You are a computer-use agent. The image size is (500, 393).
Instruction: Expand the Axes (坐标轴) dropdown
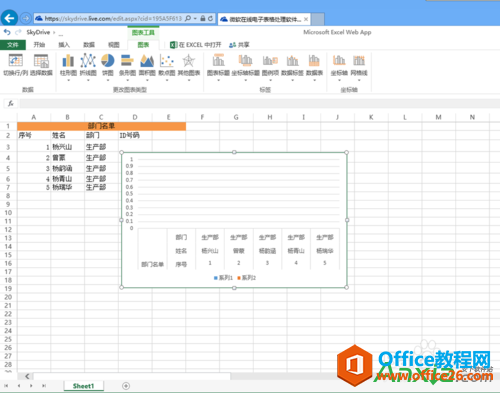(x=339, y=80)
